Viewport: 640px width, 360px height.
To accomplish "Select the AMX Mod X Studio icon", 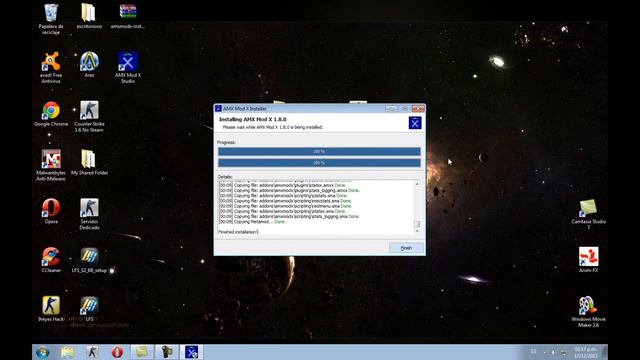I will click(x=128, y=67).
